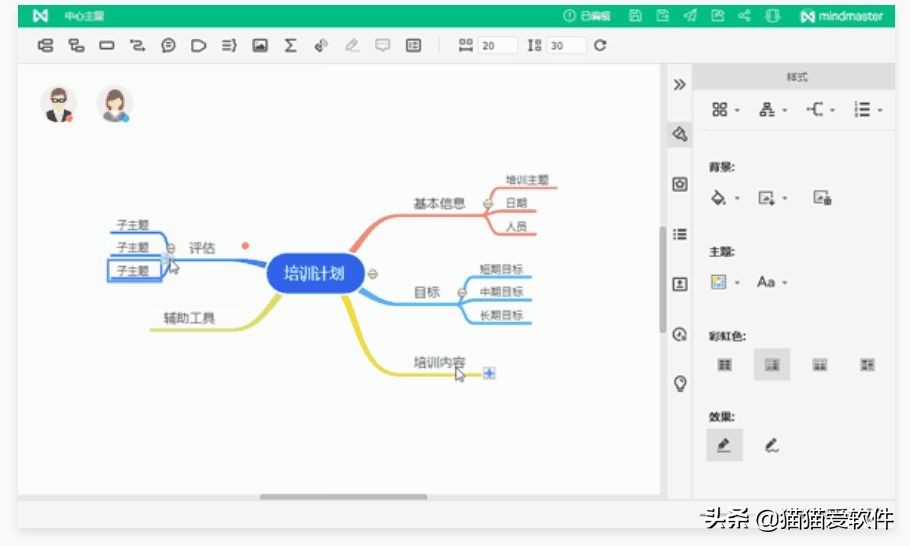The width and height of the screenshot is (910, 546).
Task: Open the lightbulb icon in right sidebar
Action: (x=680, y=383)
